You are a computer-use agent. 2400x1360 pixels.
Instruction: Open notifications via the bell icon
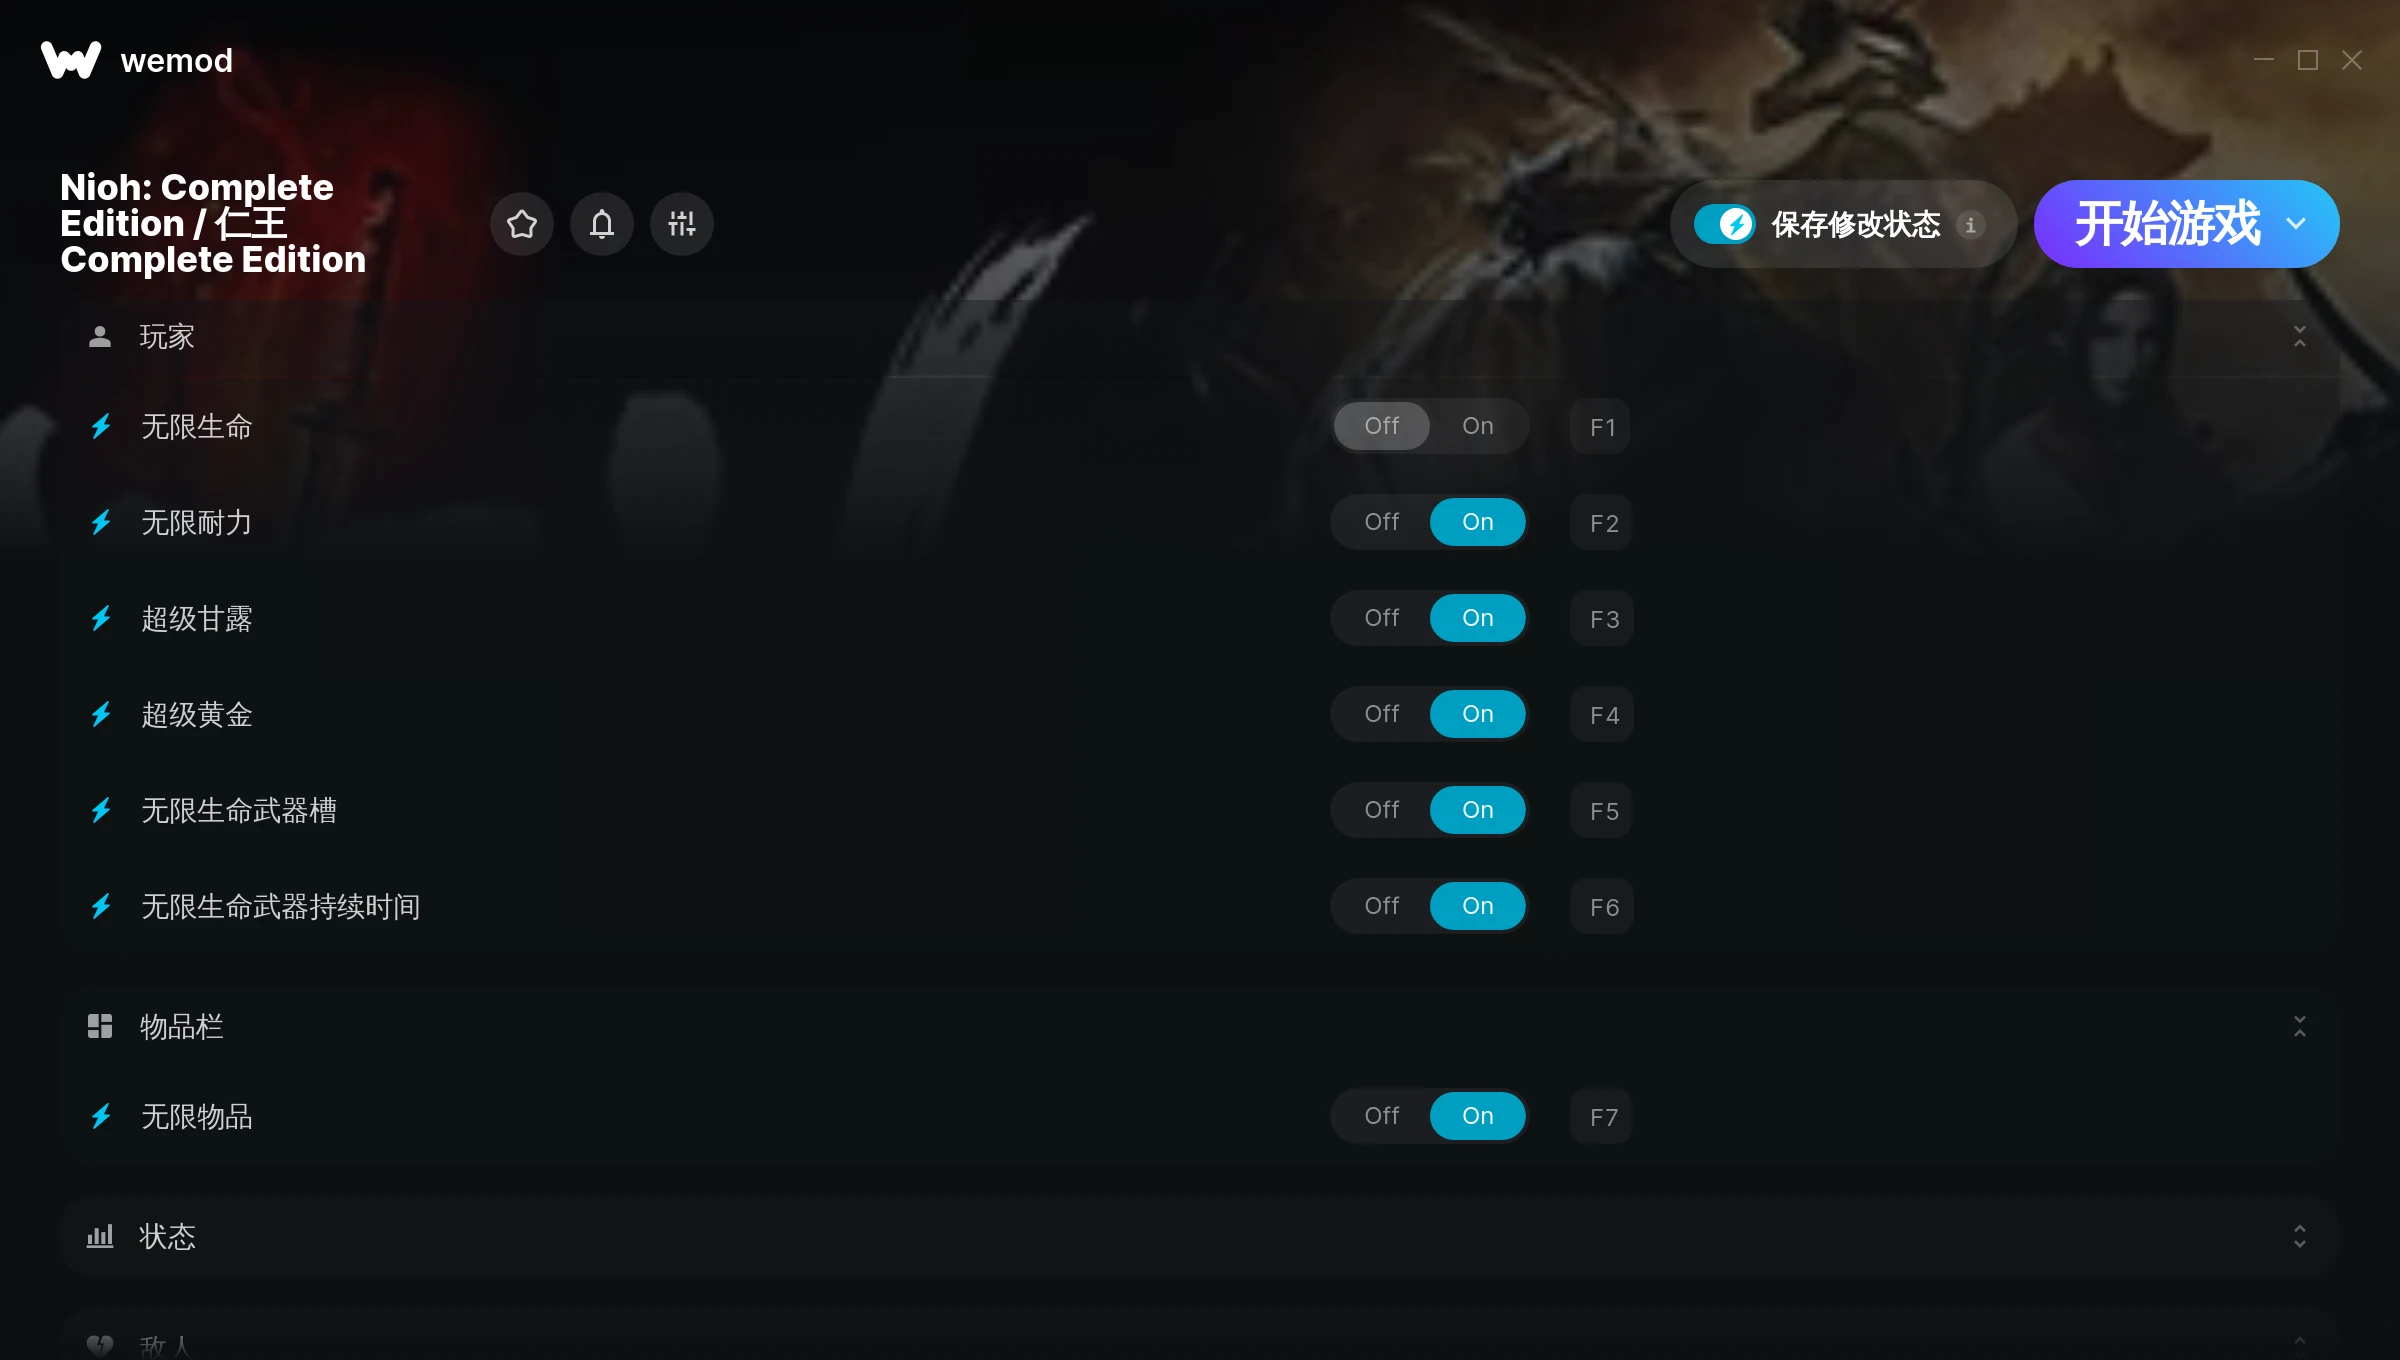(602, 224)
